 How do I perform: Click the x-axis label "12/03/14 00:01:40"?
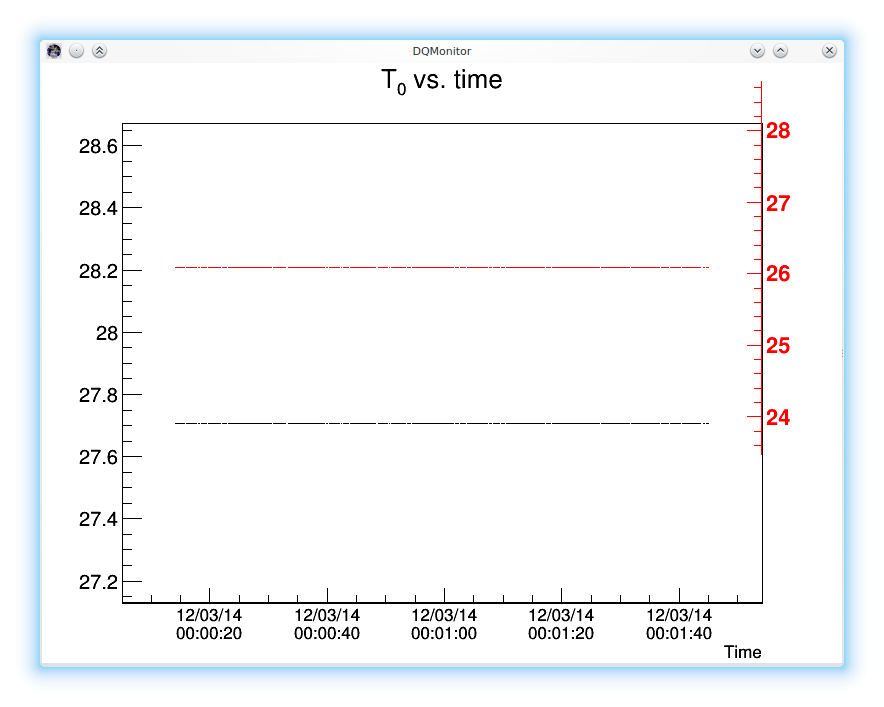pos(679,624)
